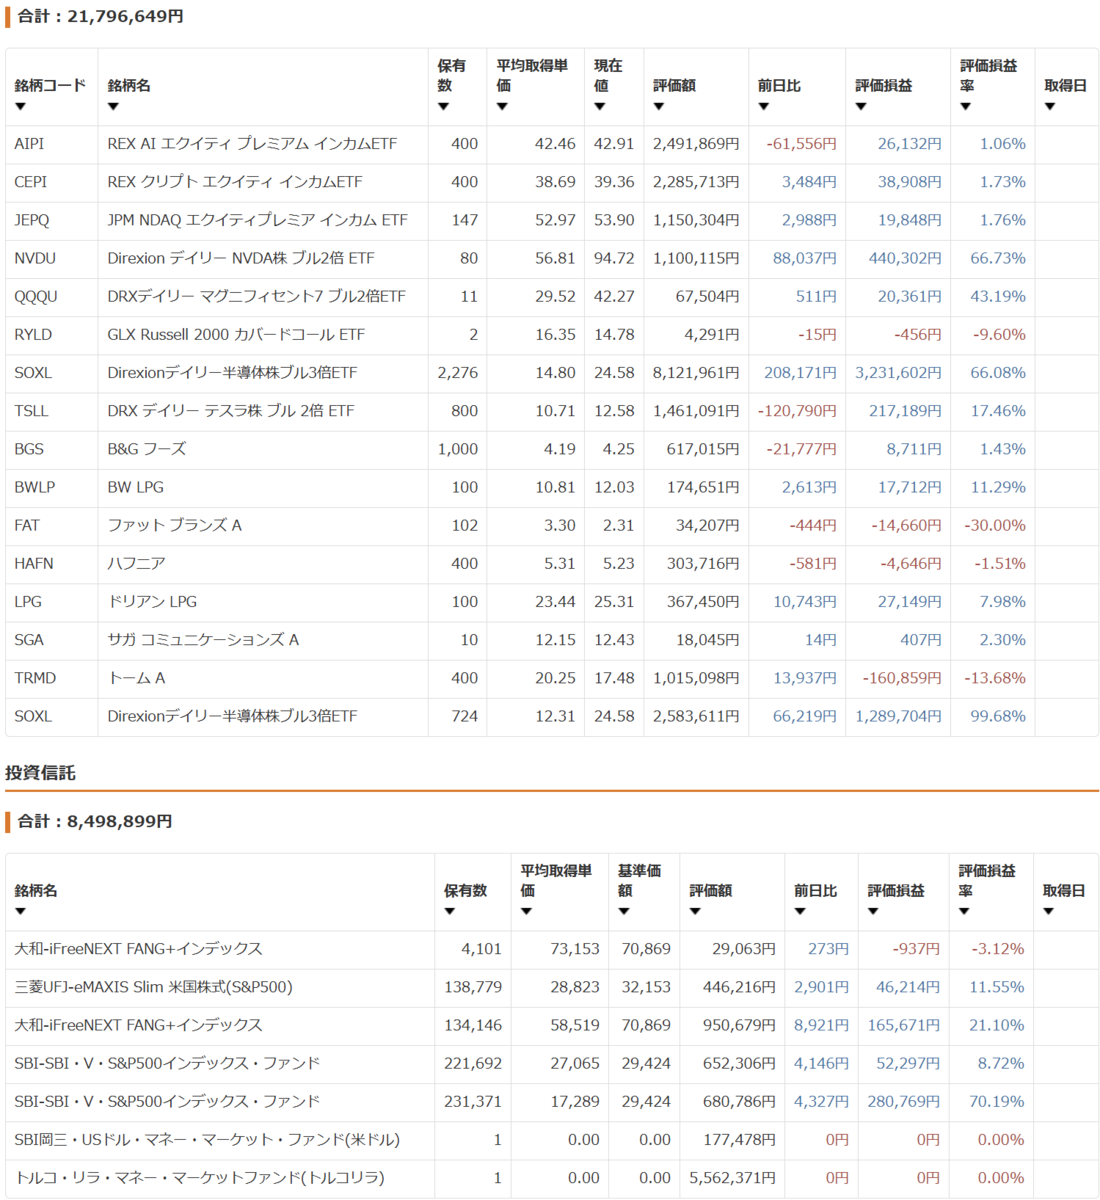This screenshot has height=1200, width=1100.
Task: Select ticker code TSLL
Action: [31, 411]
